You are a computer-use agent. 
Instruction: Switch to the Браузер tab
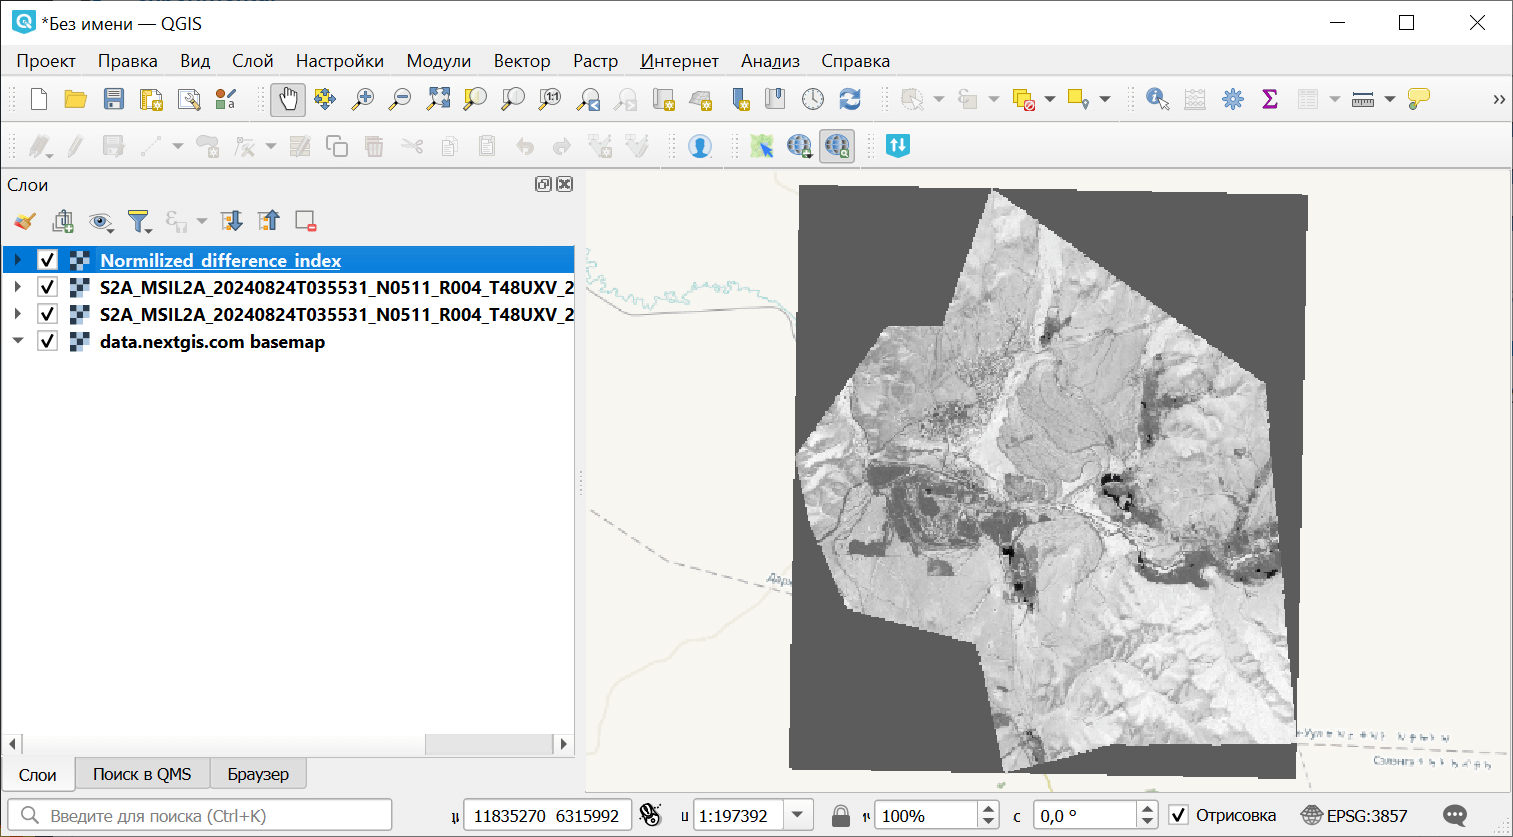258,774
